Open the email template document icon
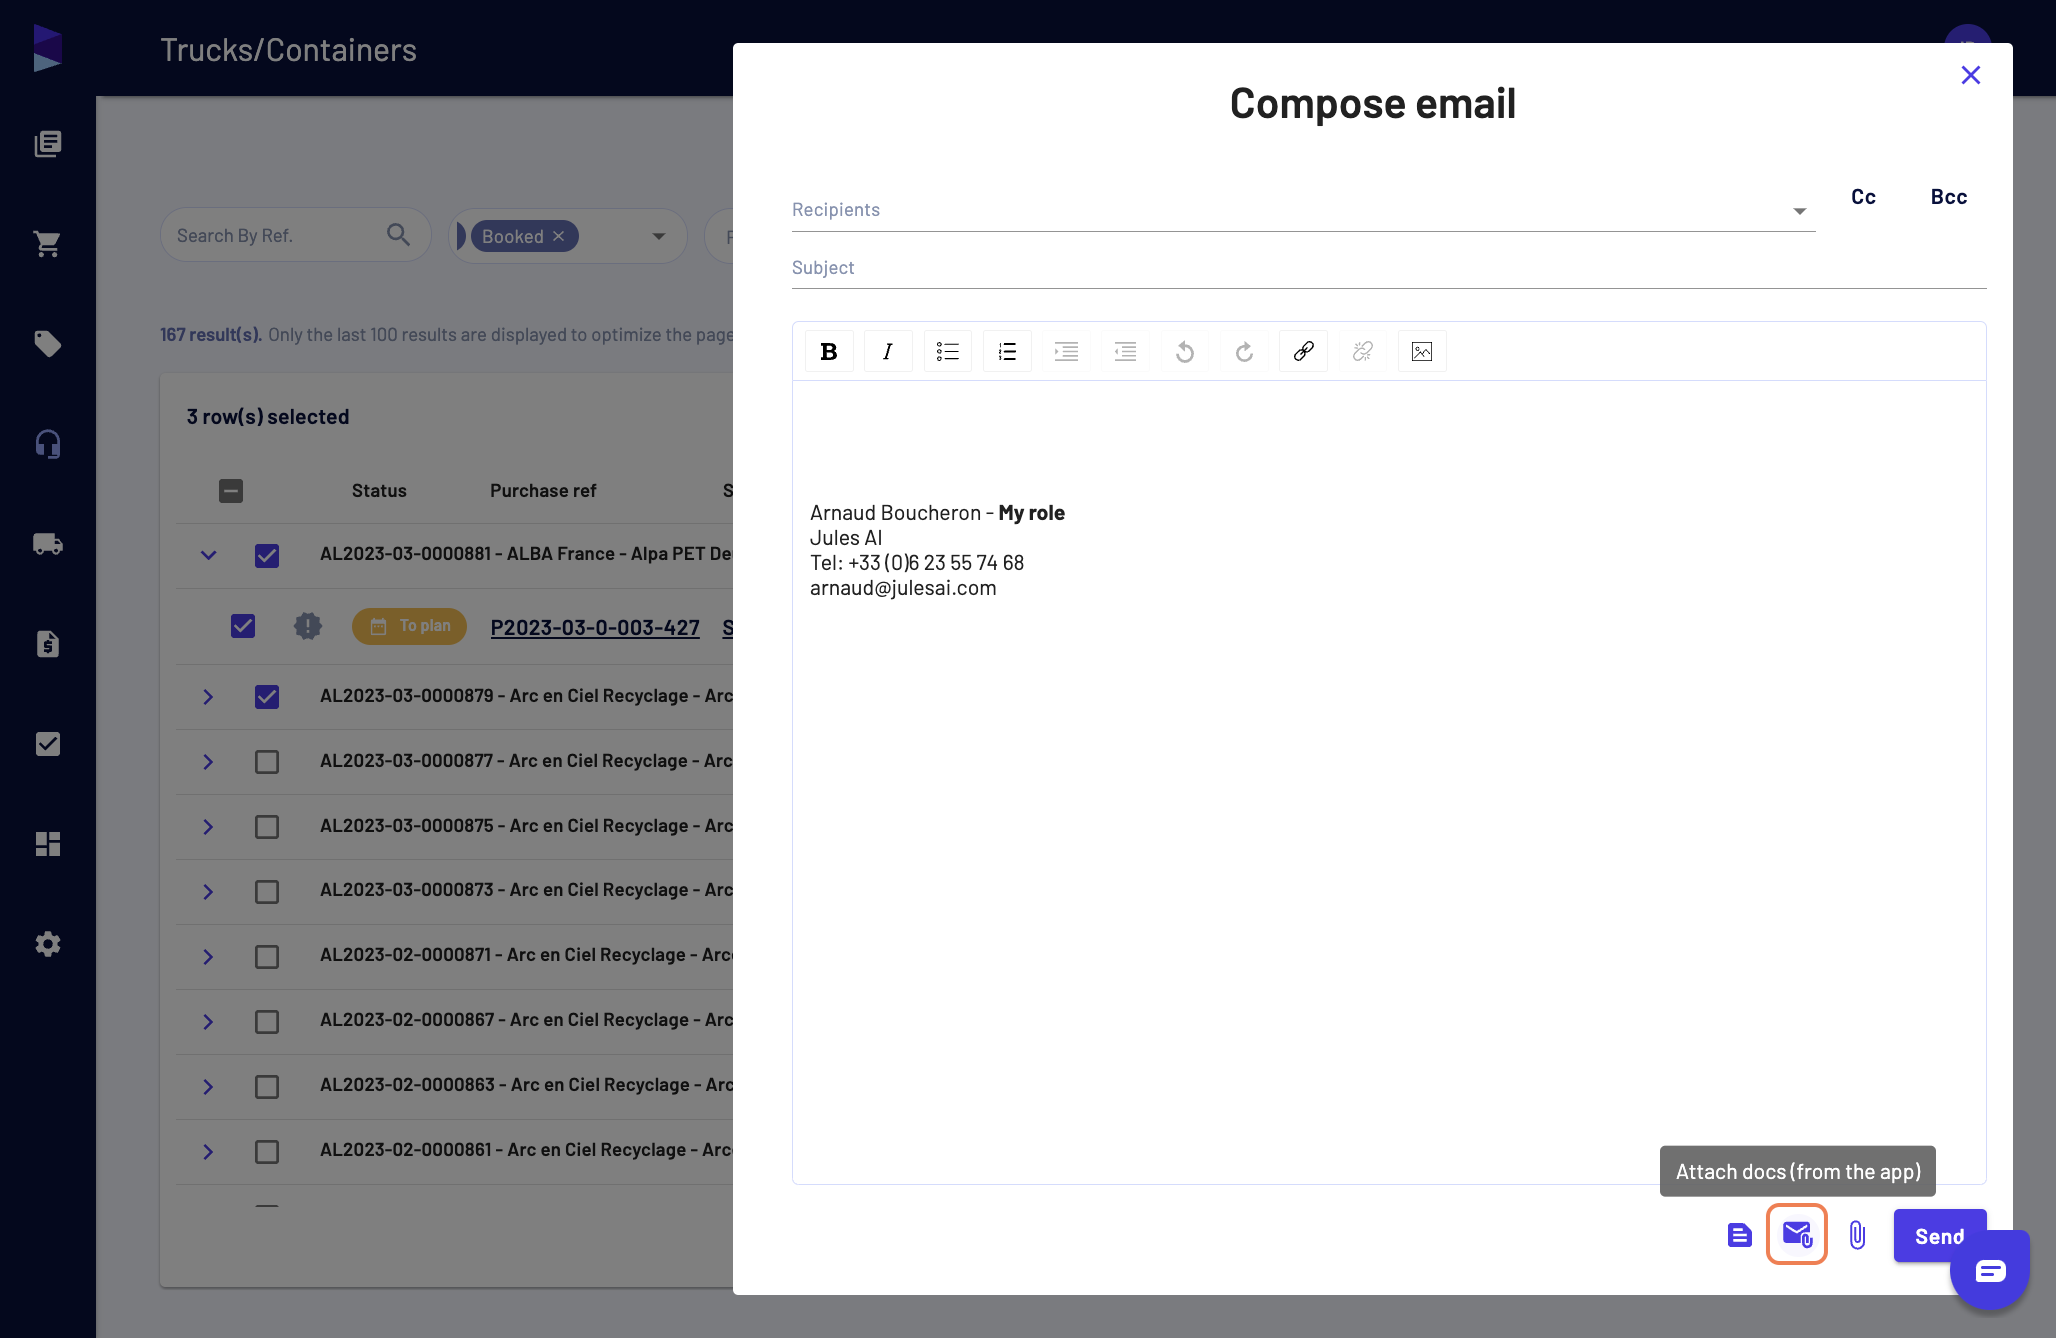The width and height of the screenshot is (2056, 1338). (1740, 1235)
